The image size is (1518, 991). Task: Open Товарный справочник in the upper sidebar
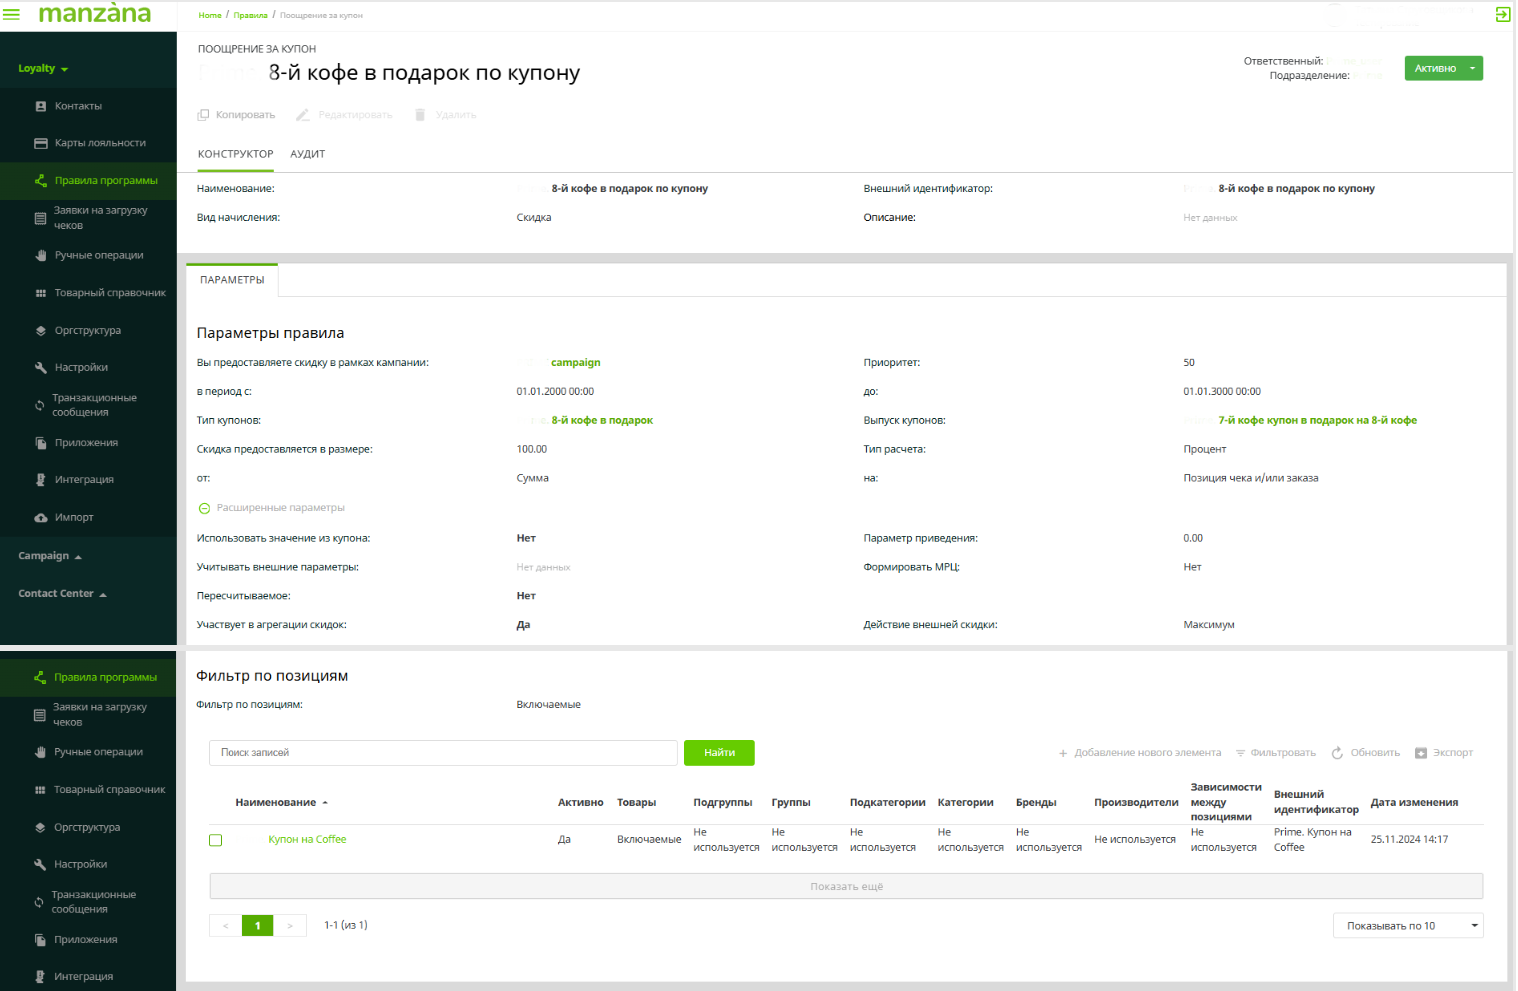[110, 293]
